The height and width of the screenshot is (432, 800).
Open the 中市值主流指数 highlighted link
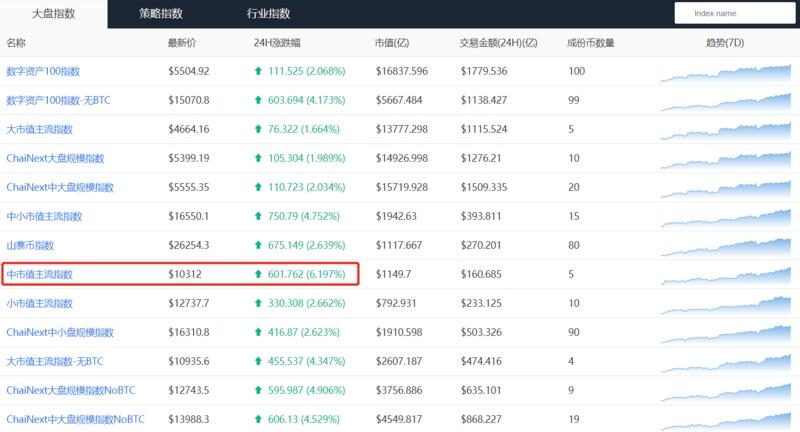40,274
